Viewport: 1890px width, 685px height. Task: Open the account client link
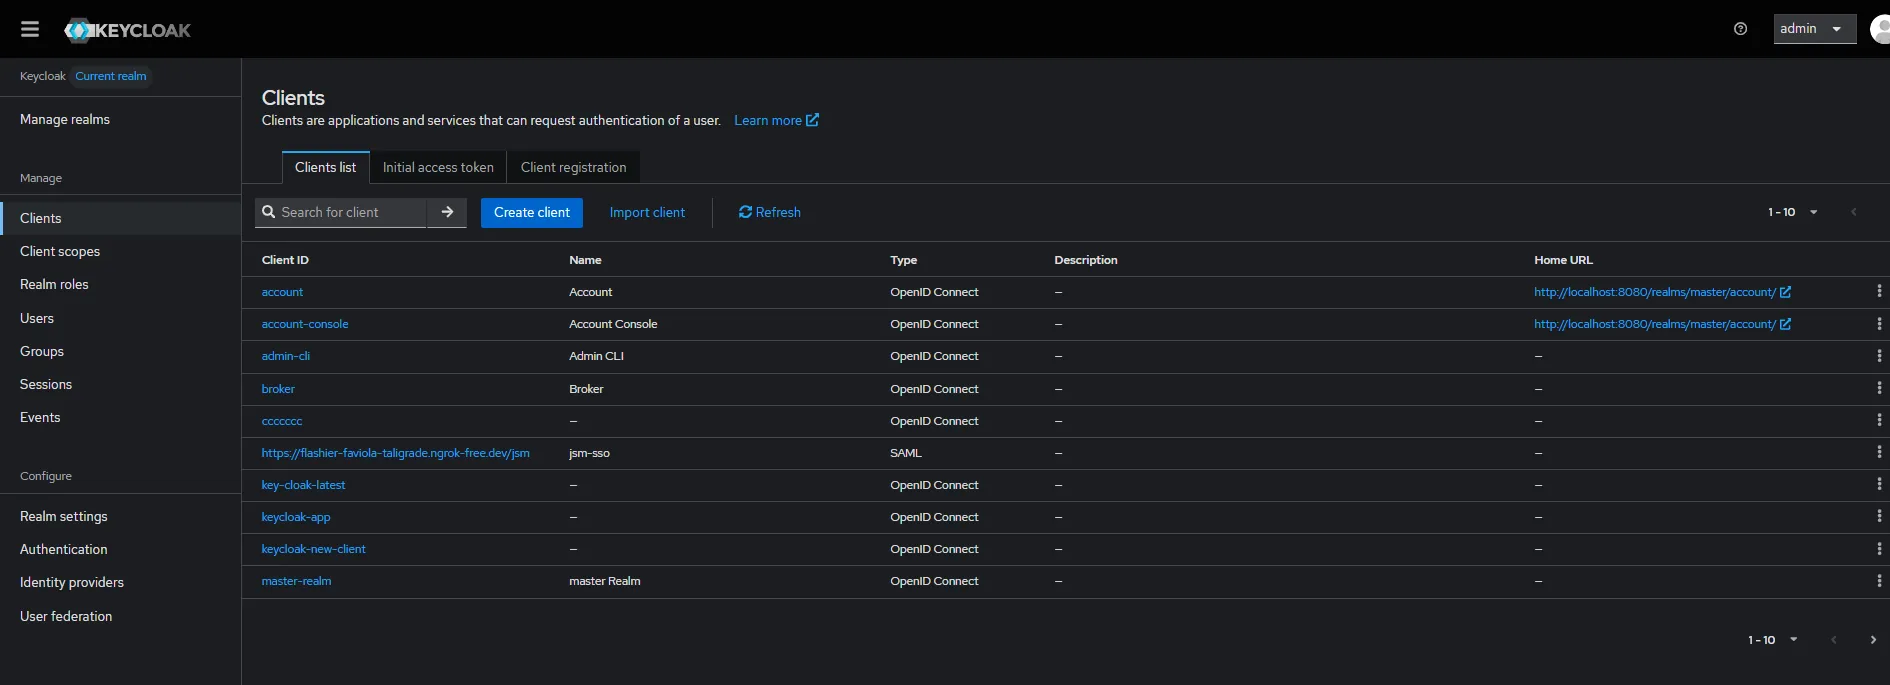[282, 292]
